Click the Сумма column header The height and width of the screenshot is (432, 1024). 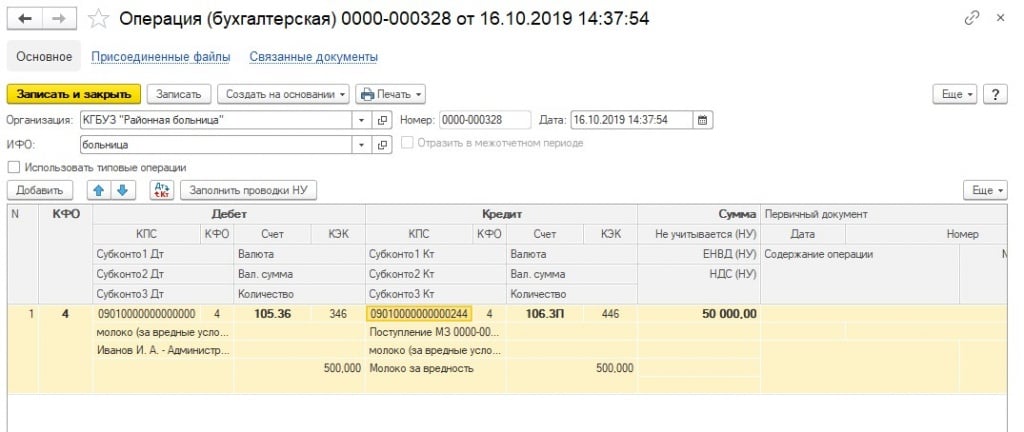coord(699,214)
